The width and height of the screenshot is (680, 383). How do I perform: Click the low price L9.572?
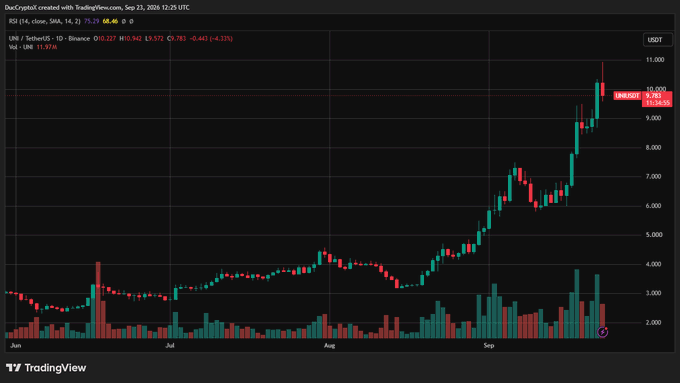(x=154, y=39)
